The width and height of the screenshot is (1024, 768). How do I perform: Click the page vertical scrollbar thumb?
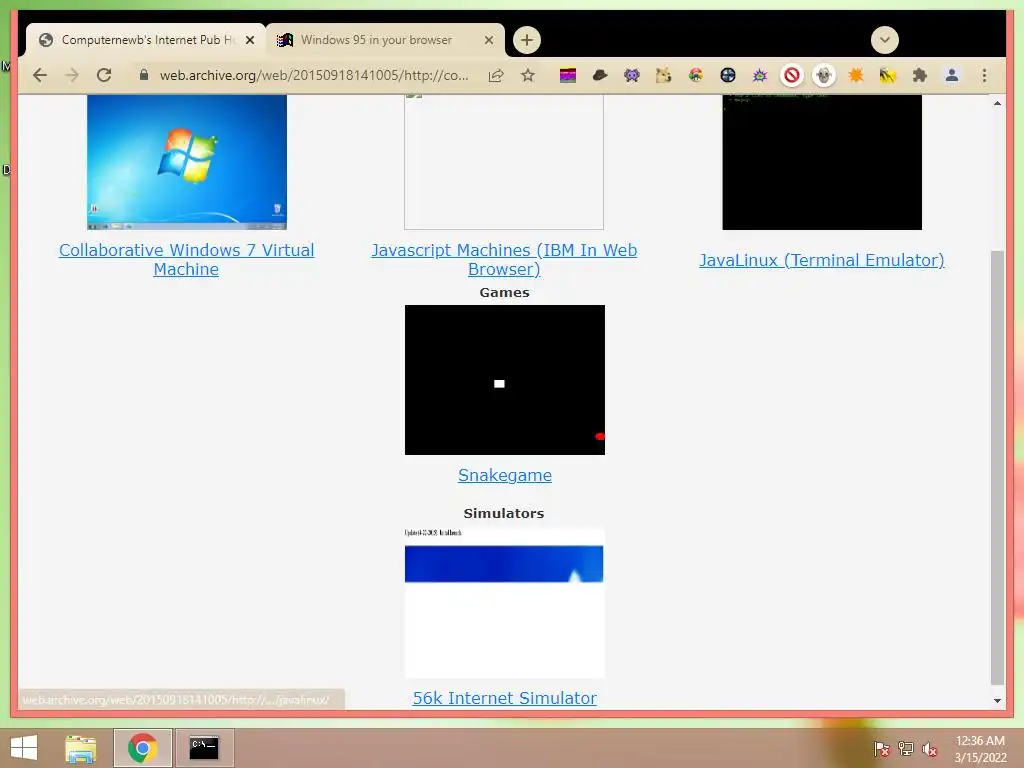[x=997, y=468]
